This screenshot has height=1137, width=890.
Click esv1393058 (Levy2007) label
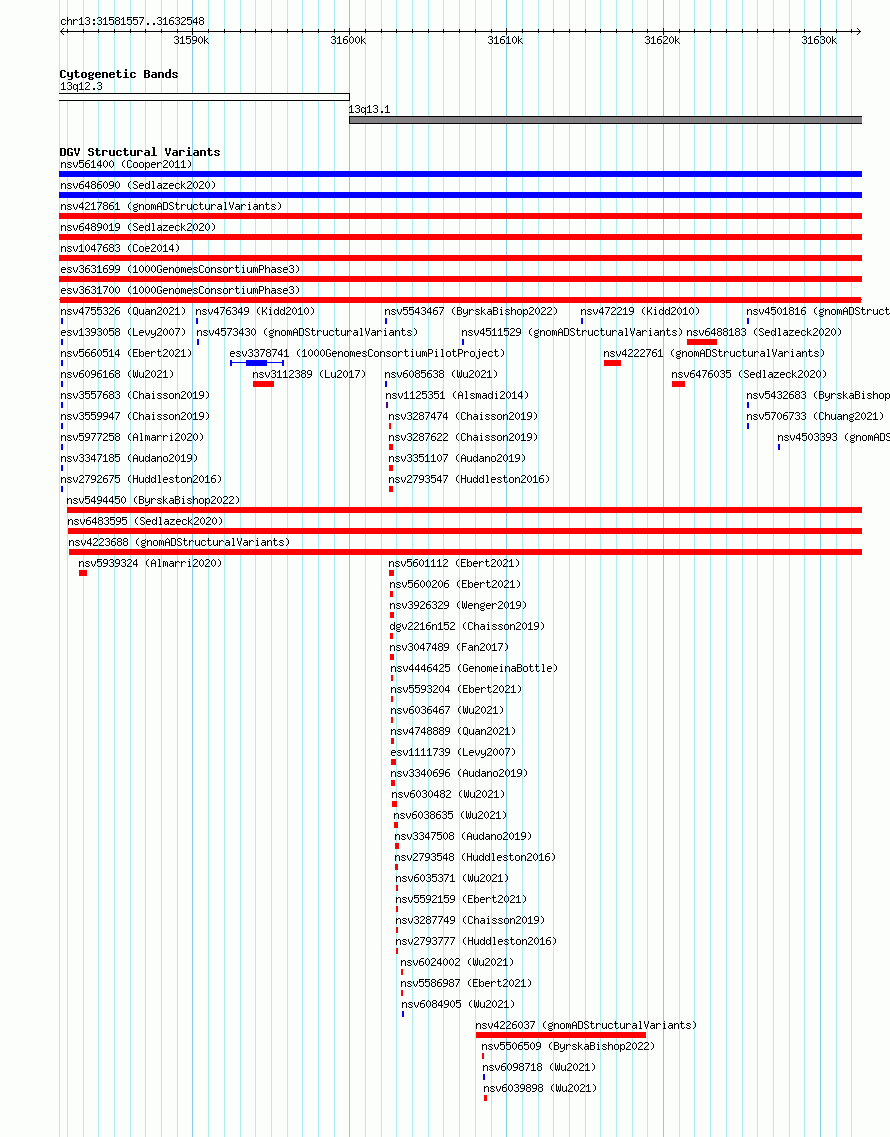(x=123, y=332)
